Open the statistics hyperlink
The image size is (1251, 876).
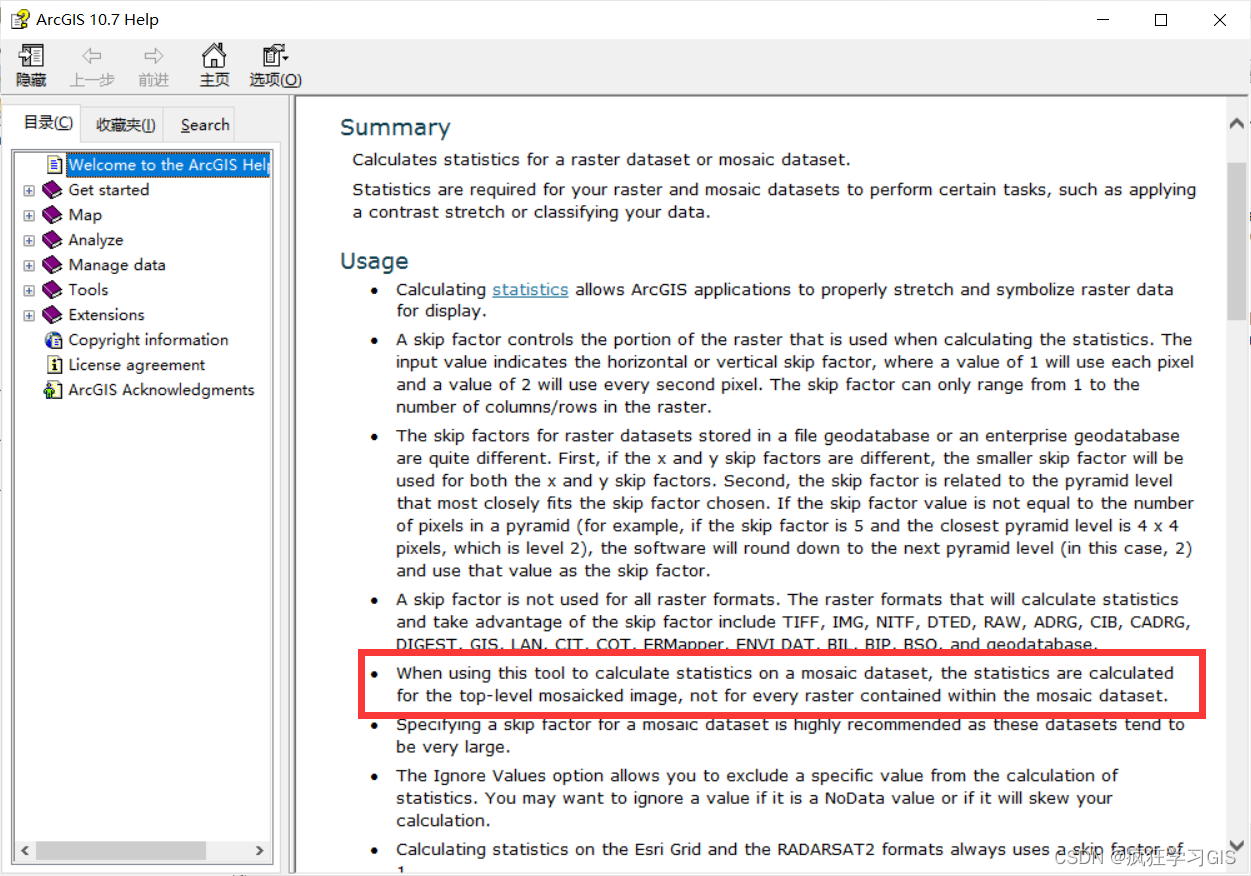[x=530, y=289]
